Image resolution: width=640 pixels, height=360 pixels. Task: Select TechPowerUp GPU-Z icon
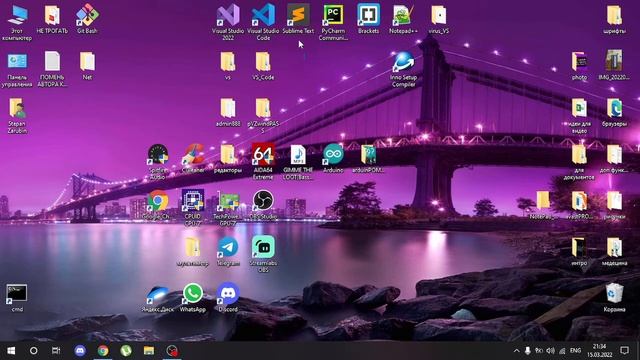(x=228, y=201)
